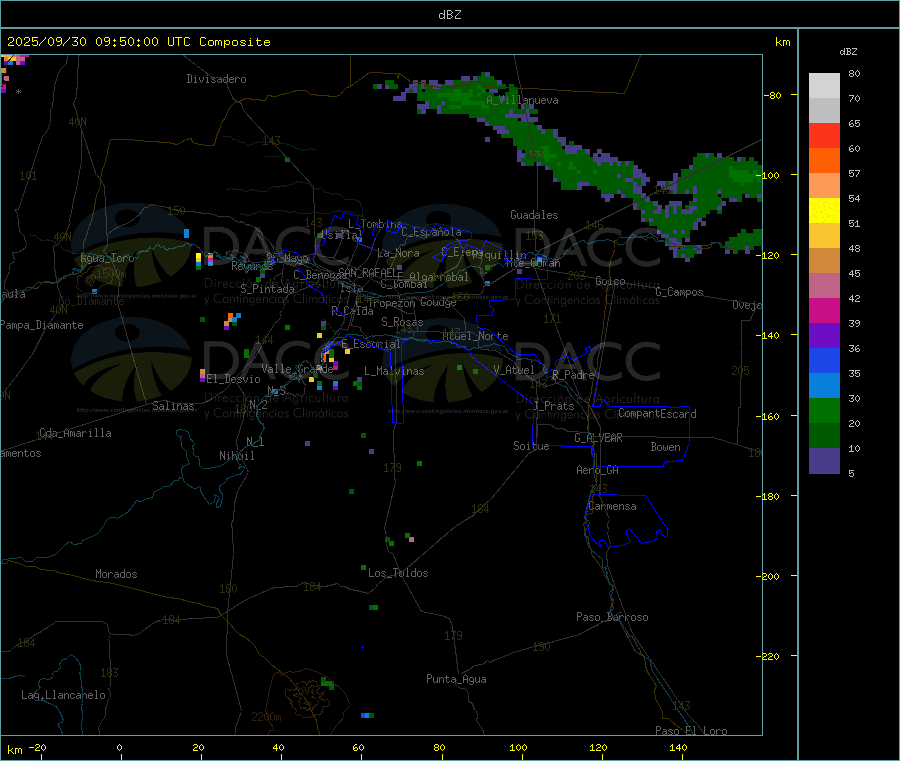The height and width of the screenshot is (761, 900).
Task: Select the A_Villanueva location label
Action: point(522,100)
